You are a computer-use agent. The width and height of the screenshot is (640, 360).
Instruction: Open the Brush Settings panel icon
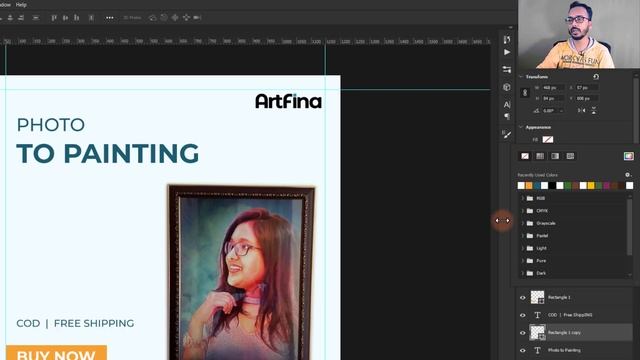click(x=507, y=134)
